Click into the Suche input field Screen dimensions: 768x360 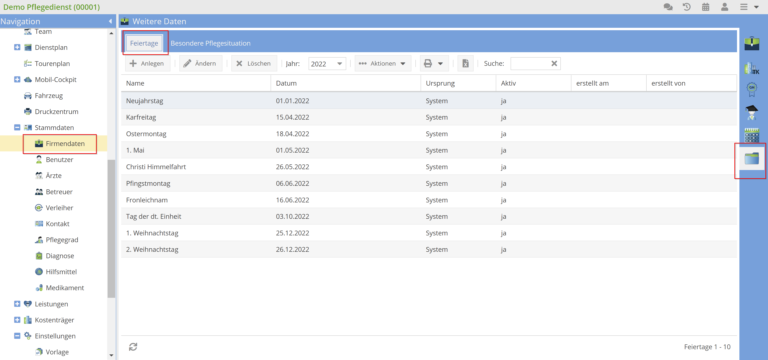(x=529, y=64)
